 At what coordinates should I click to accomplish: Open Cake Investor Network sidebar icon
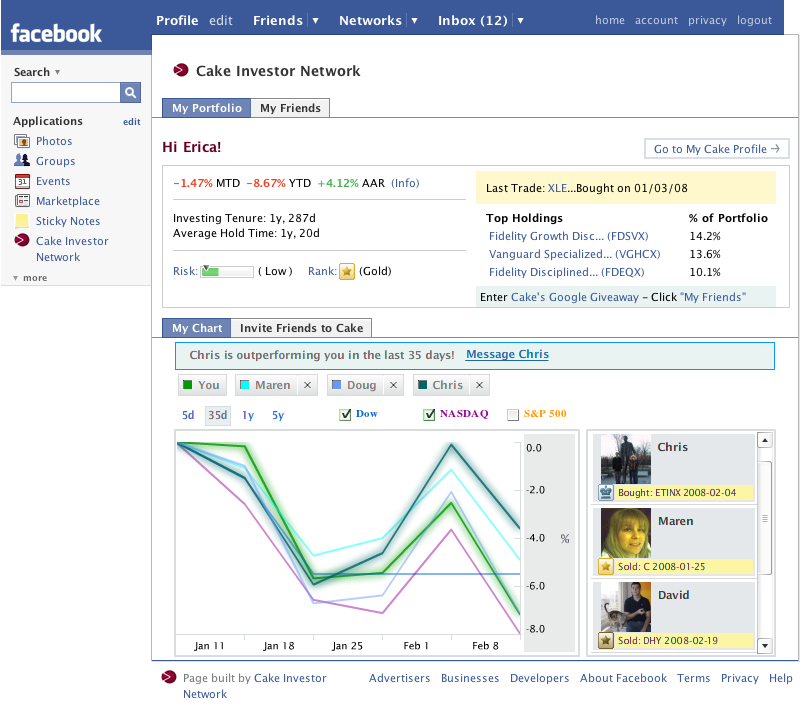point(22,240)
